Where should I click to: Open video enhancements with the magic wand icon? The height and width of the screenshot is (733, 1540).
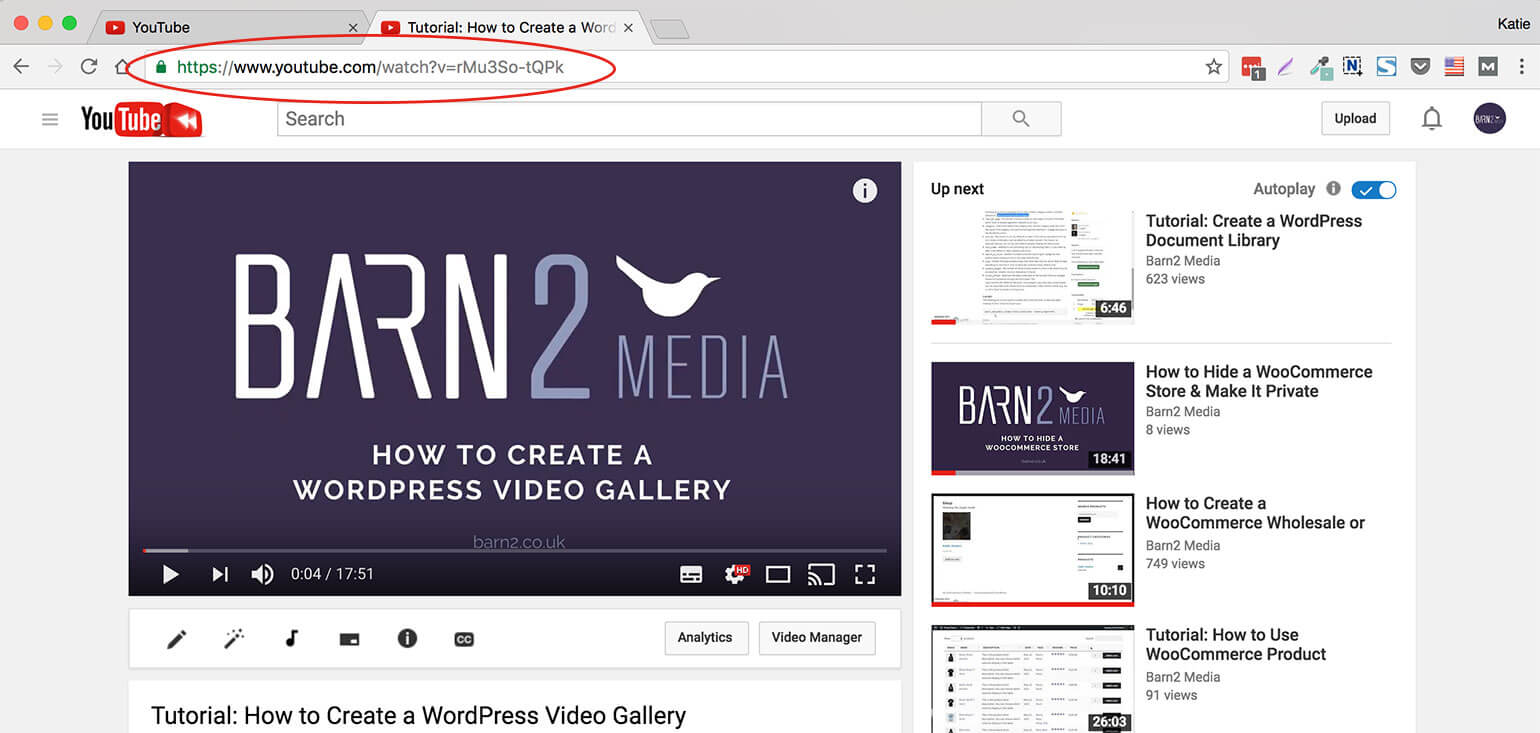[x=233, y=638]
